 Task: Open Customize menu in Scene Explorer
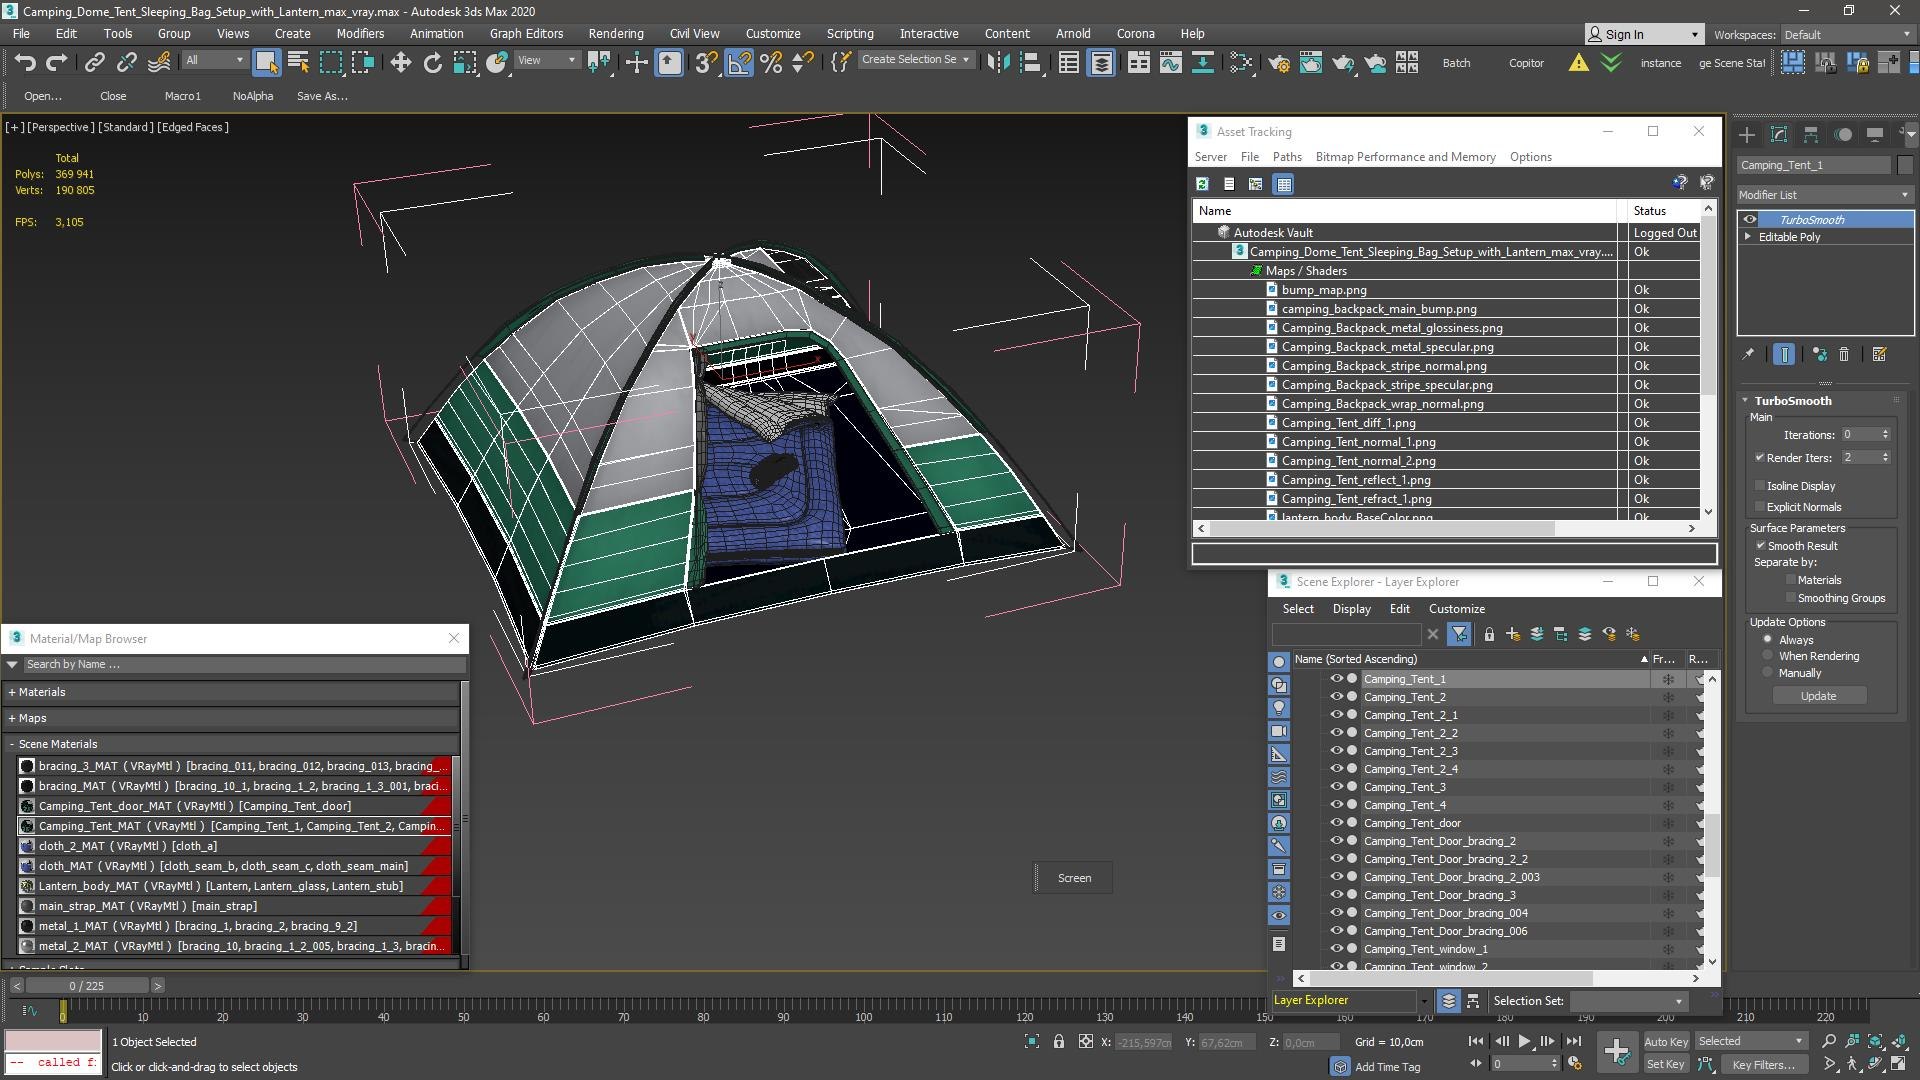tap(1456, 609)
